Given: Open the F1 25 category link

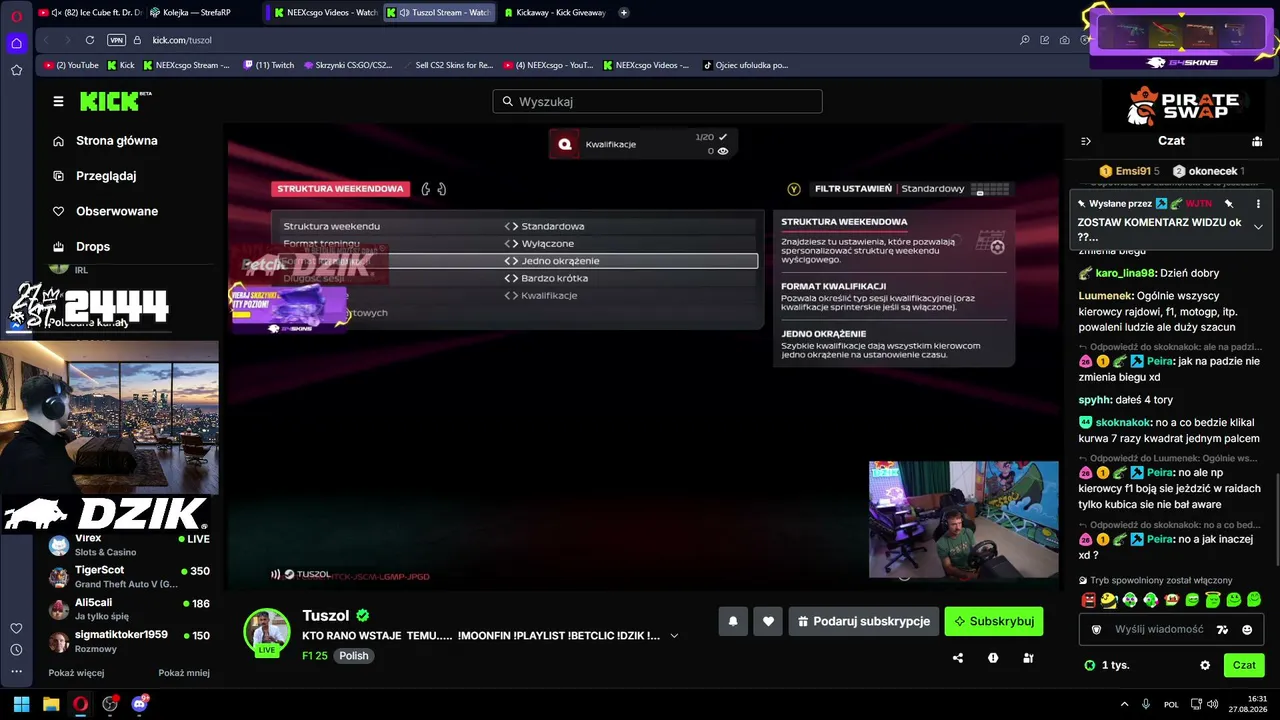Looking at the screenshot, I should pos(315,656).
